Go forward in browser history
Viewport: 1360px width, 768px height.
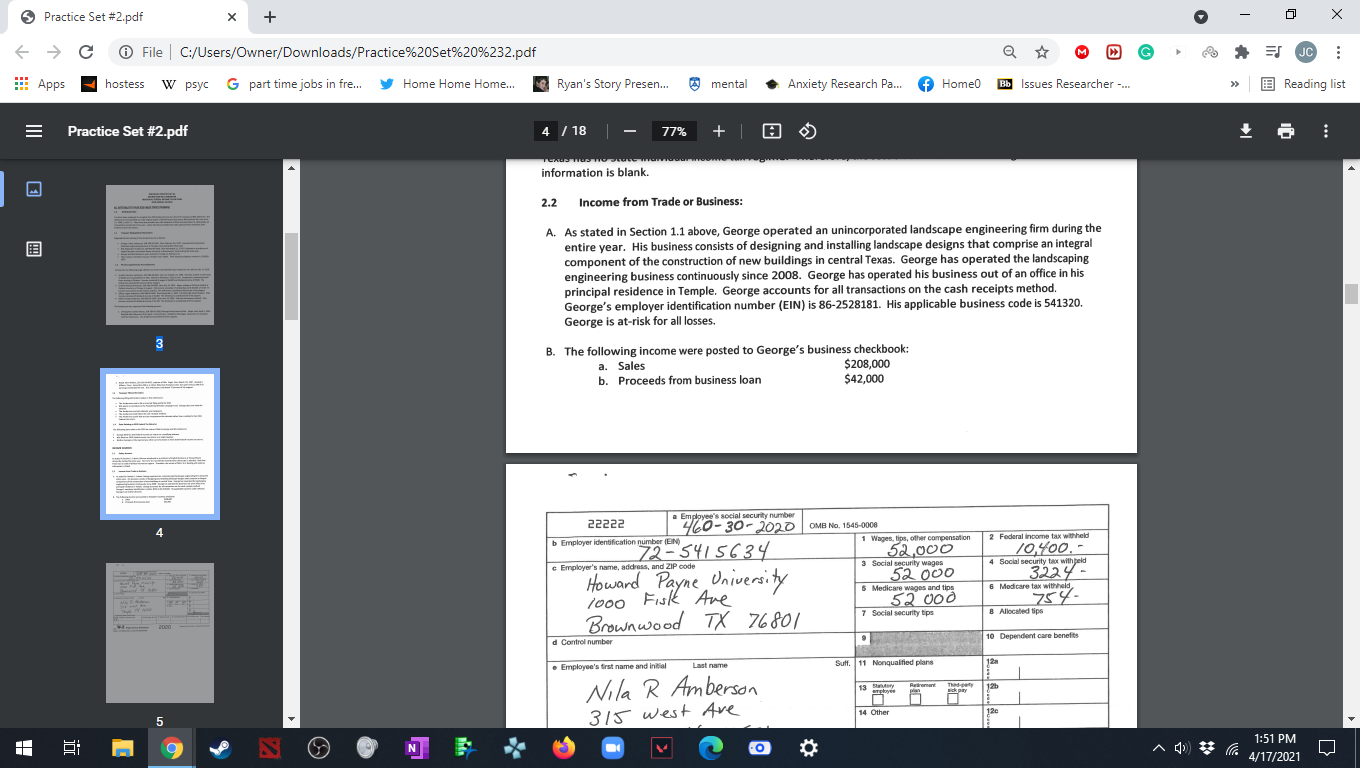pos(54,52)
